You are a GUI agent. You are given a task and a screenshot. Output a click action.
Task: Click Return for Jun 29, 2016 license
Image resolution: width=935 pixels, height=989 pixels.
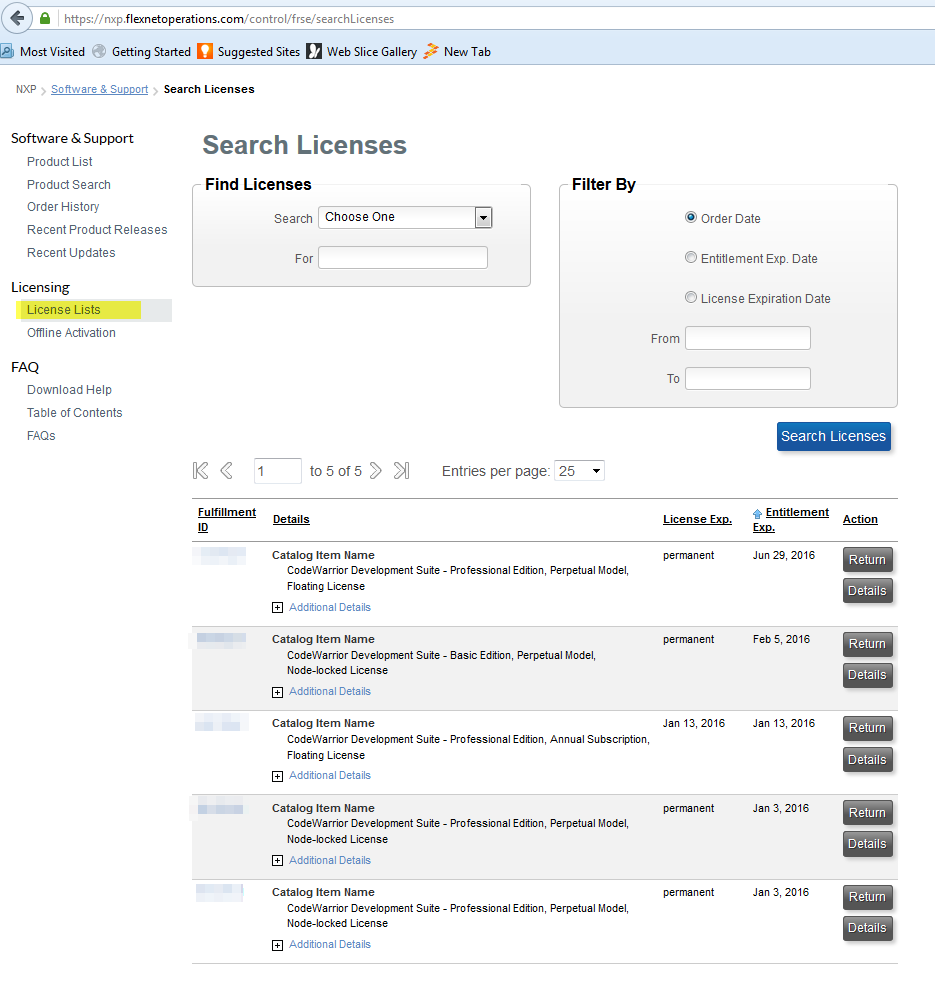pyautogui.click(x=867, y=559)
